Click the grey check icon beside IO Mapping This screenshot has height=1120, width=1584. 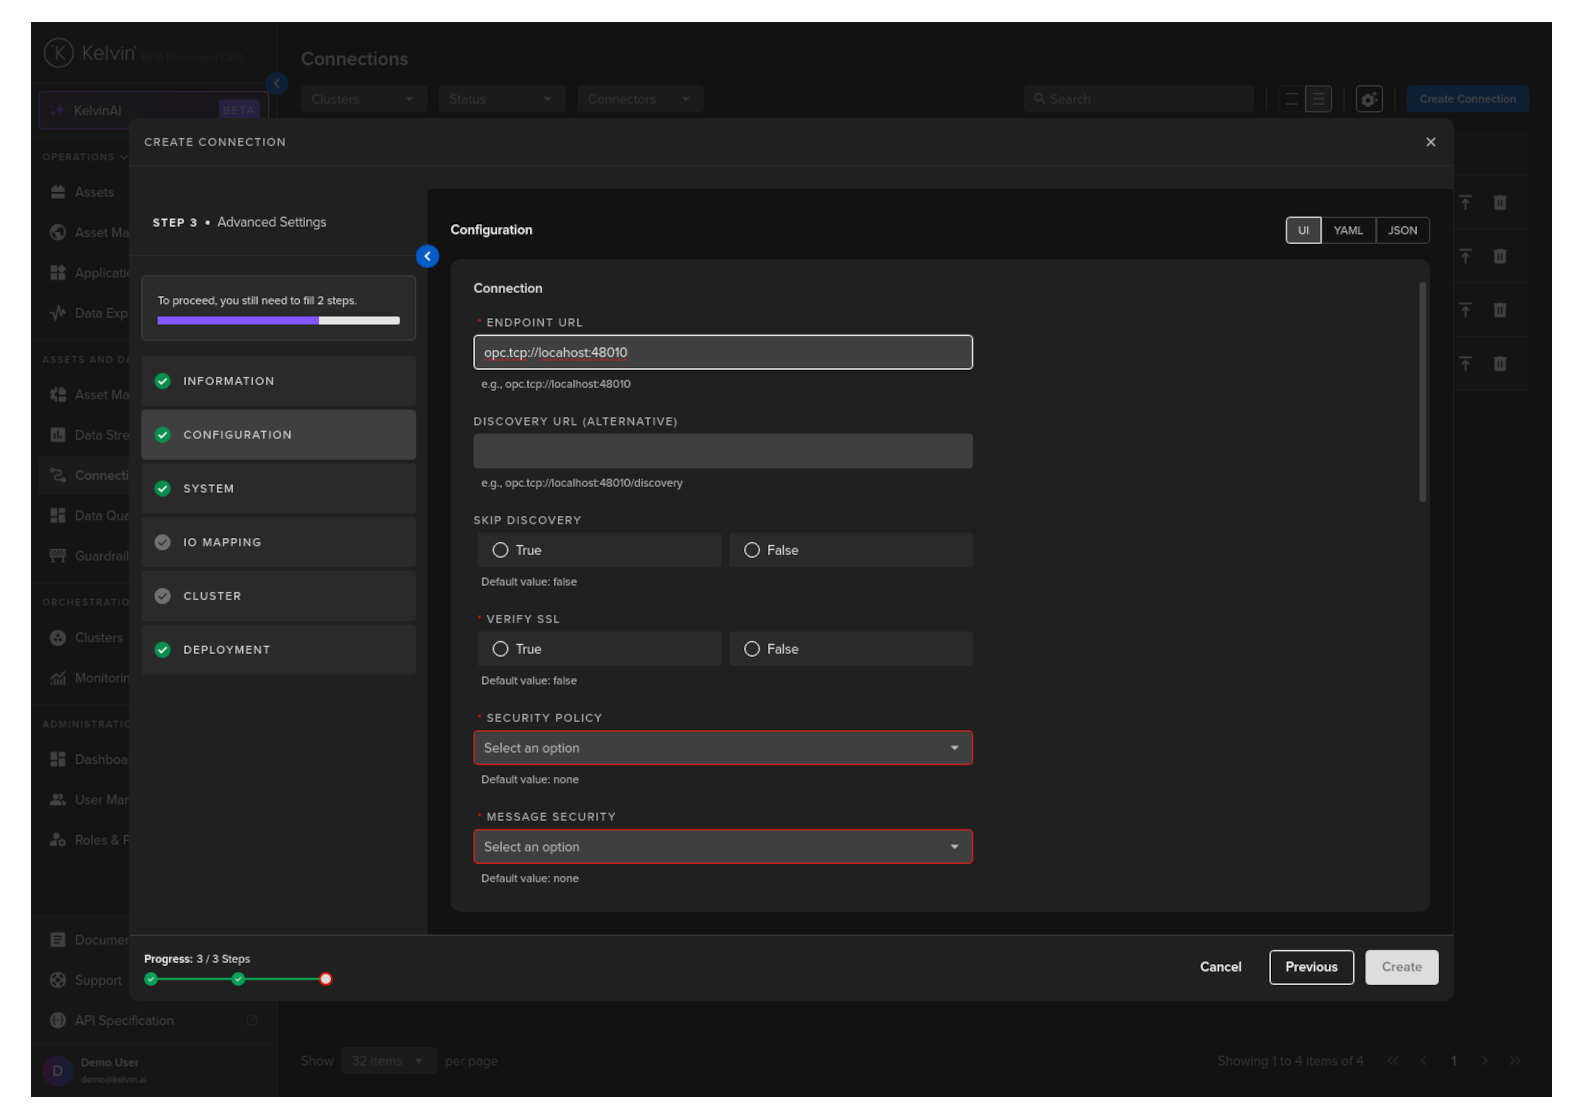point(163,542)
